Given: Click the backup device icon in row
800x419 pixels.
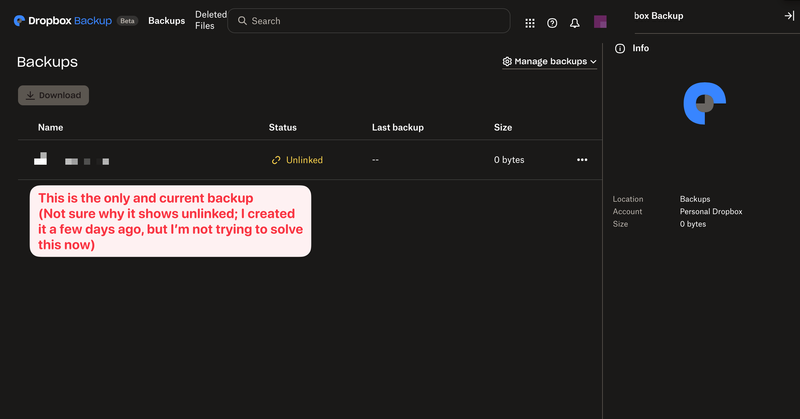Looking at the screenshot, I should [41, 159].
